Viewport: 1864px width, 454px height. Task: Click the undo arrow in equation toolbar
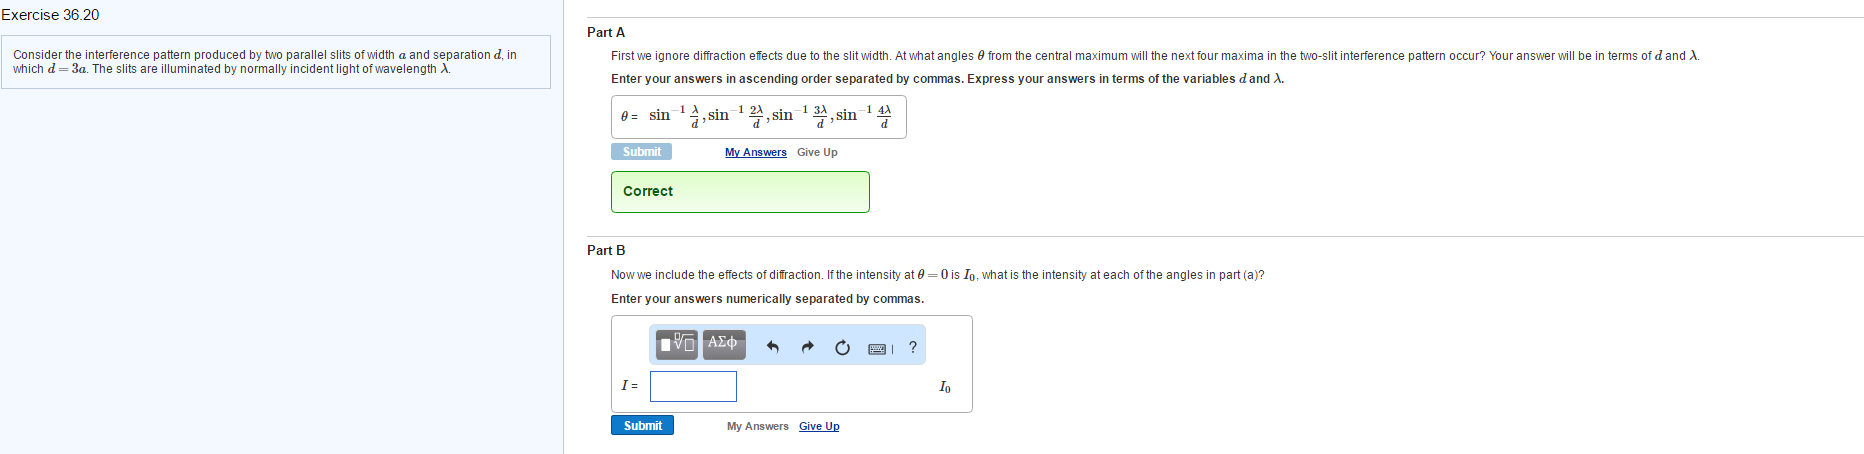(772, 347)
